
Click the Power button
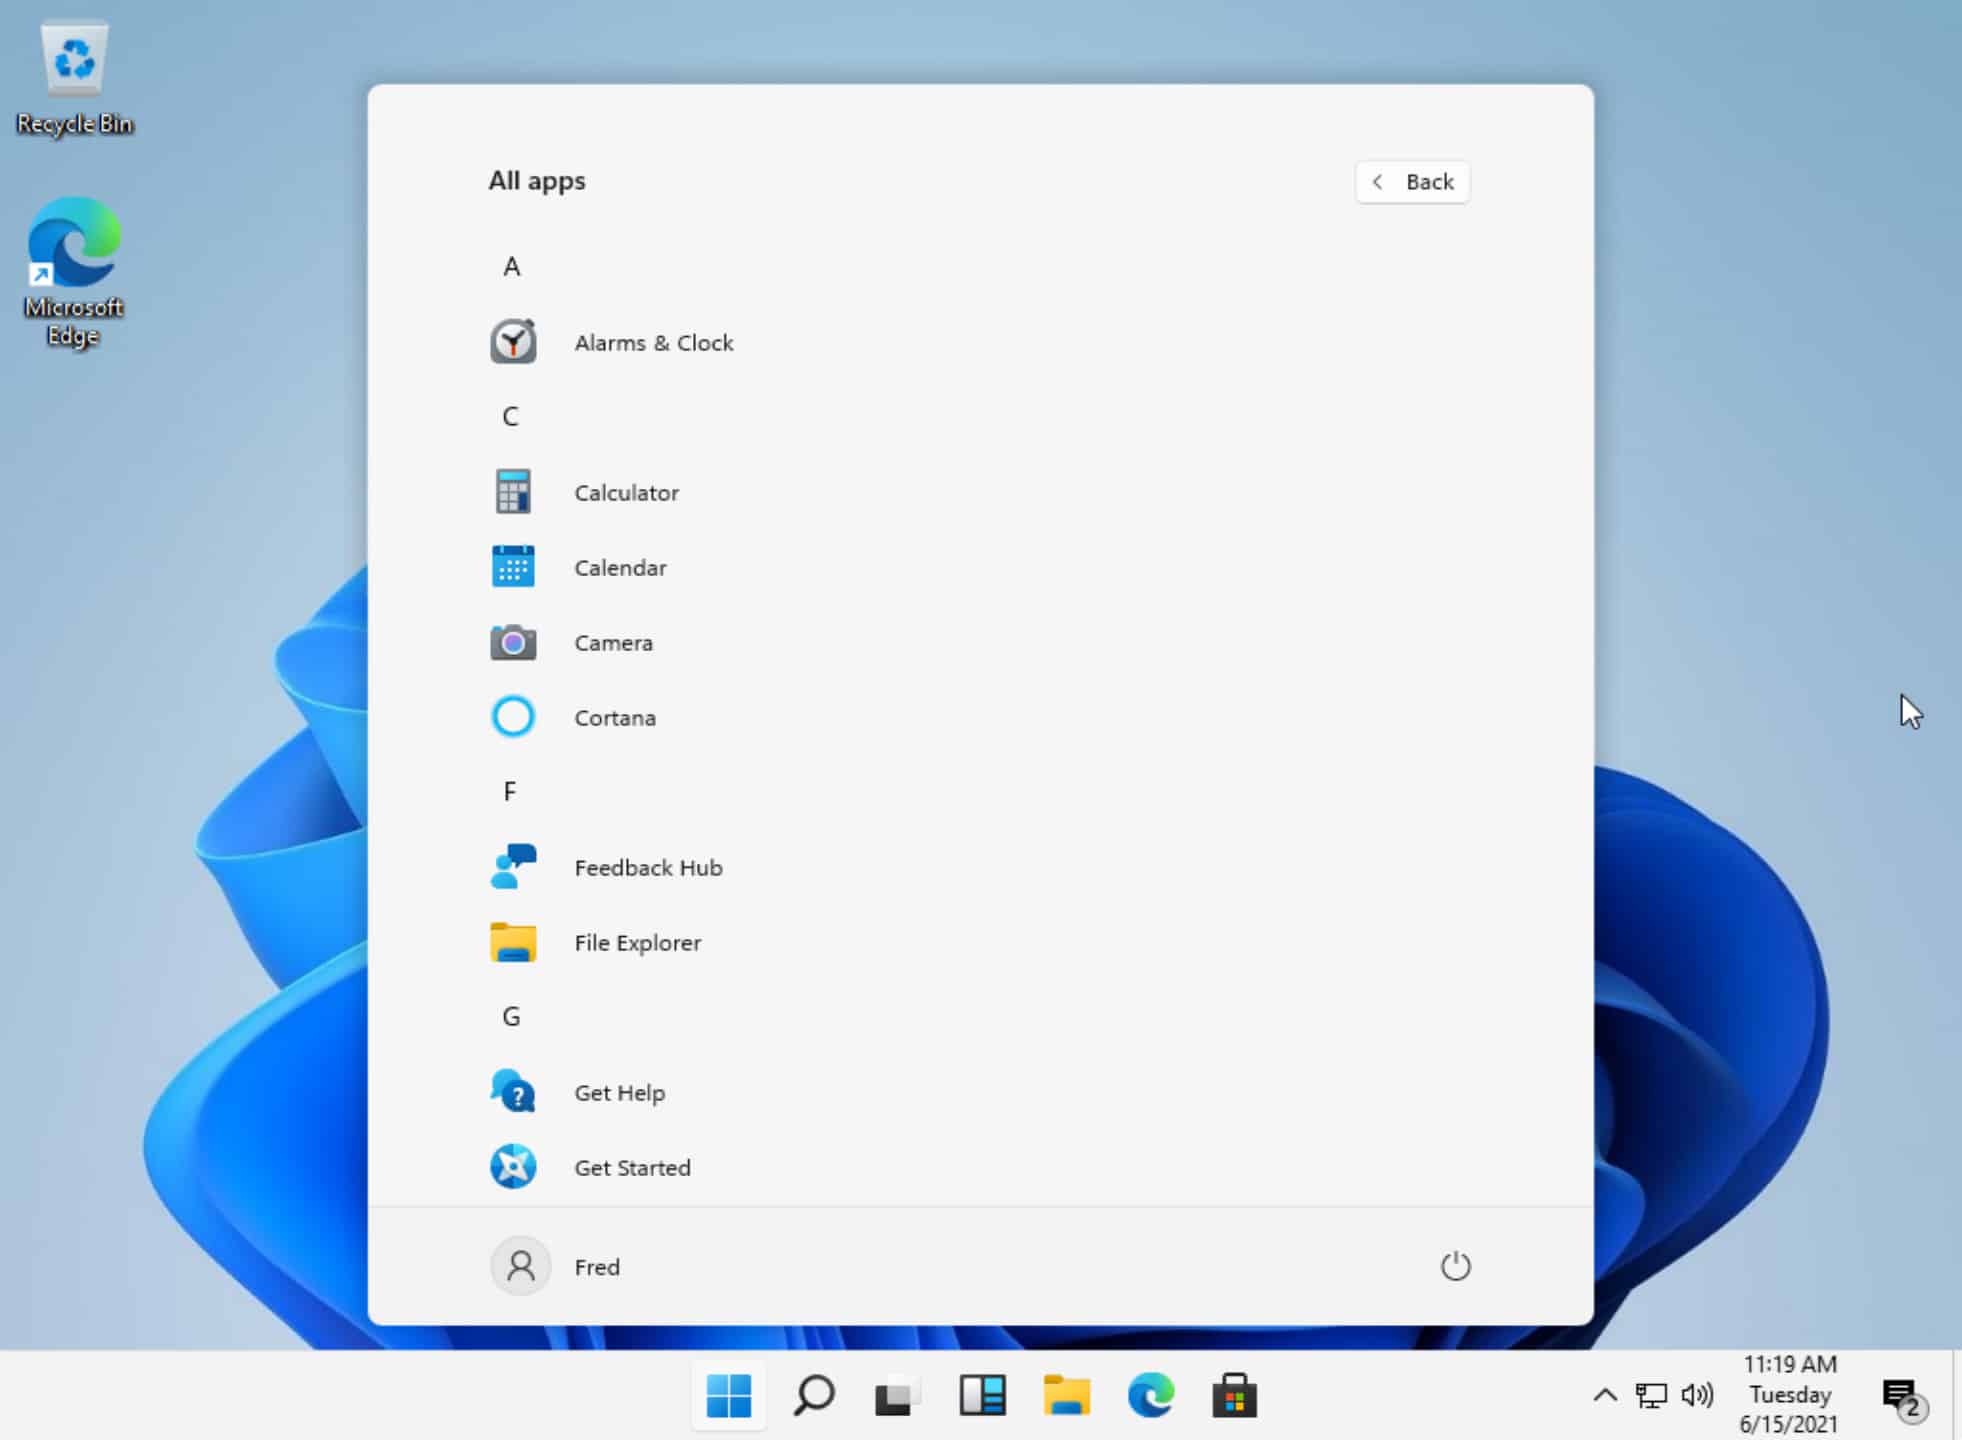(x=1456, y=1265)
